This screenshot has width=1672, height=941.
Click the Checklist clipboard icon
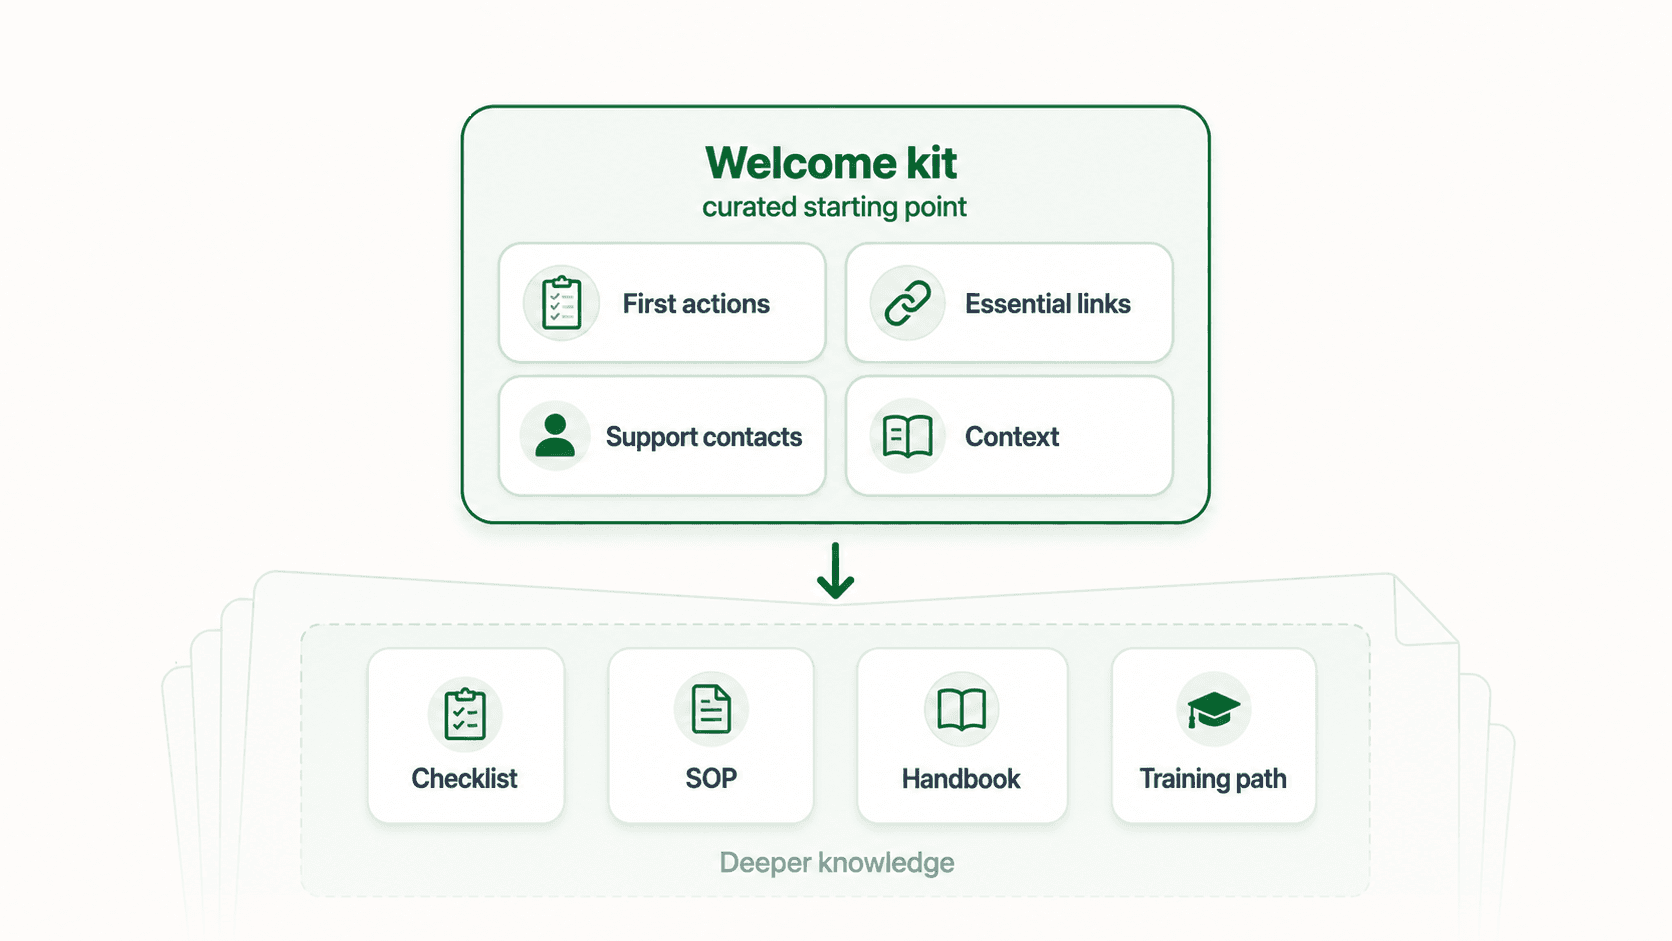[x=465, y=714]
